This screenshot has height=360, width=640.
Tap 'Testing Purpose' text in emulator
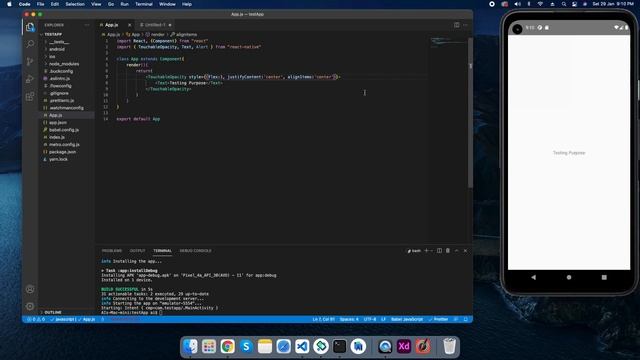coord(569,153)
